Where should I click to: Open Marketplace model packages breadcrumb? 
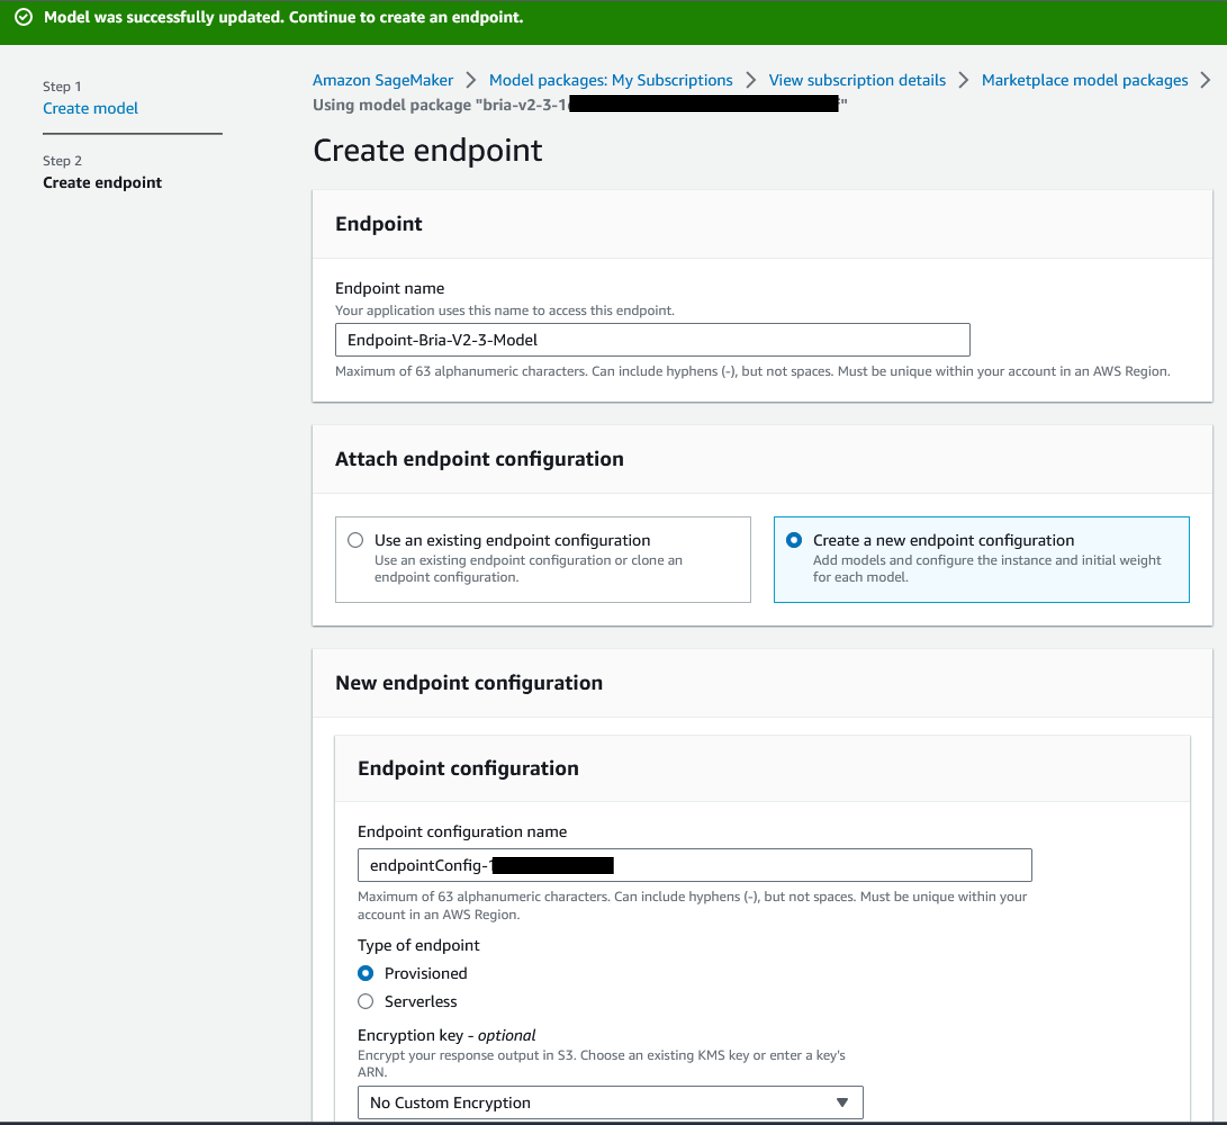tap(1085, 80)
